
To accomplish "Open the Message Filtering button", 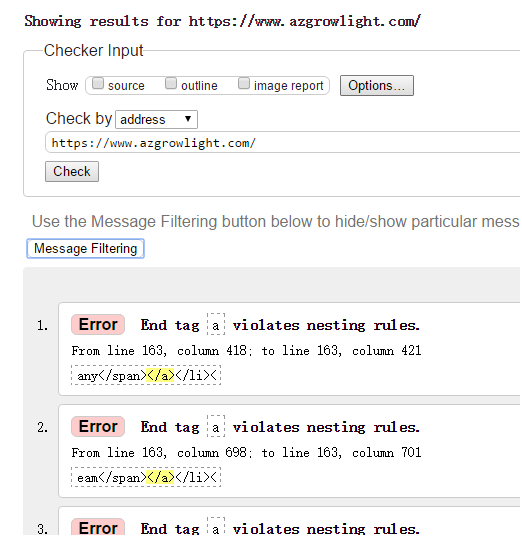I will click(x=85, y=249).
